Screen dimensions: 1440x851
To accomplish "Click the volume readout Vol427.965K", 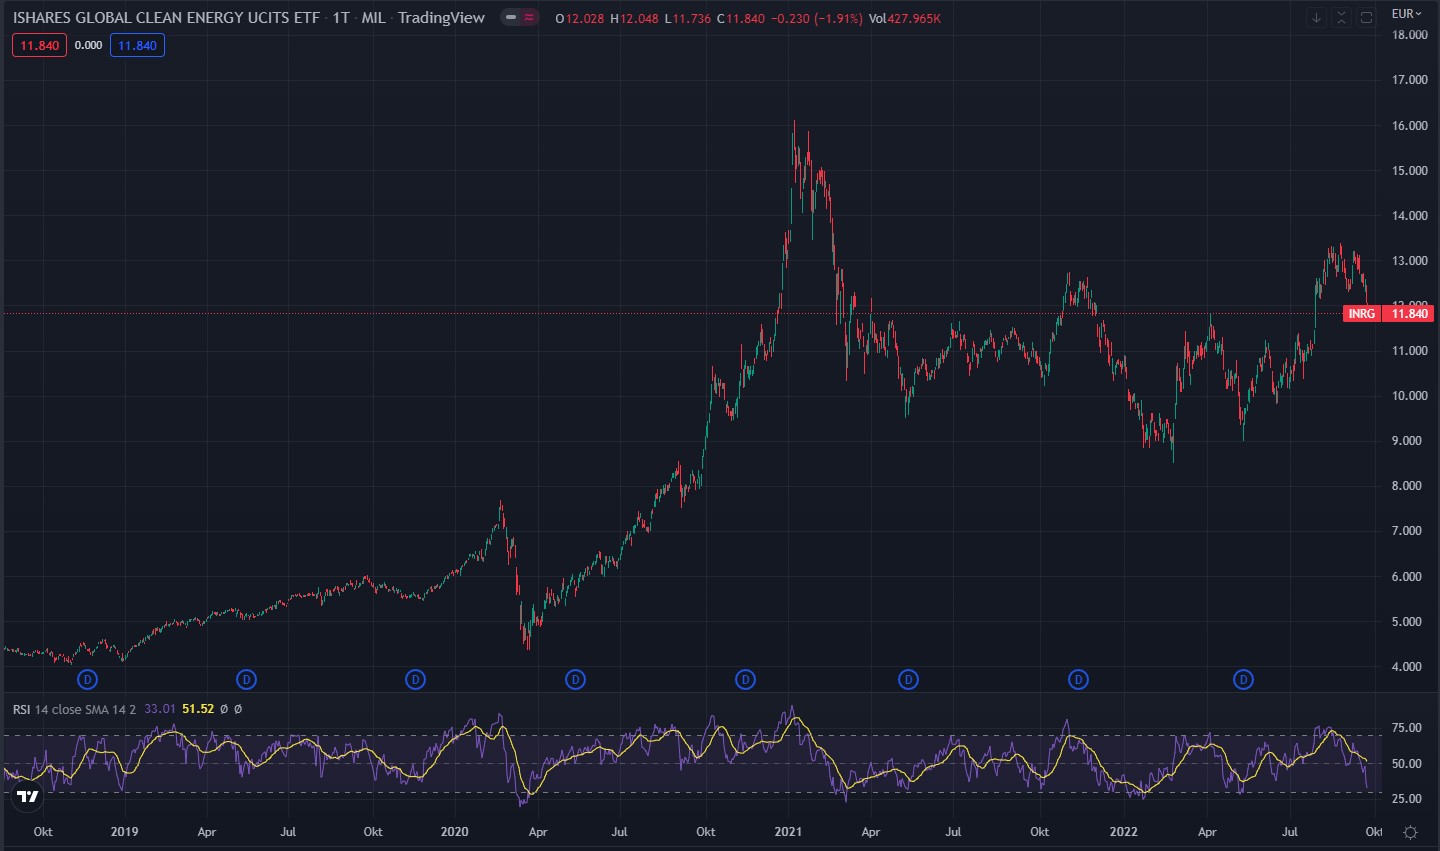I will pyautogui.click(x=905, y=19).
